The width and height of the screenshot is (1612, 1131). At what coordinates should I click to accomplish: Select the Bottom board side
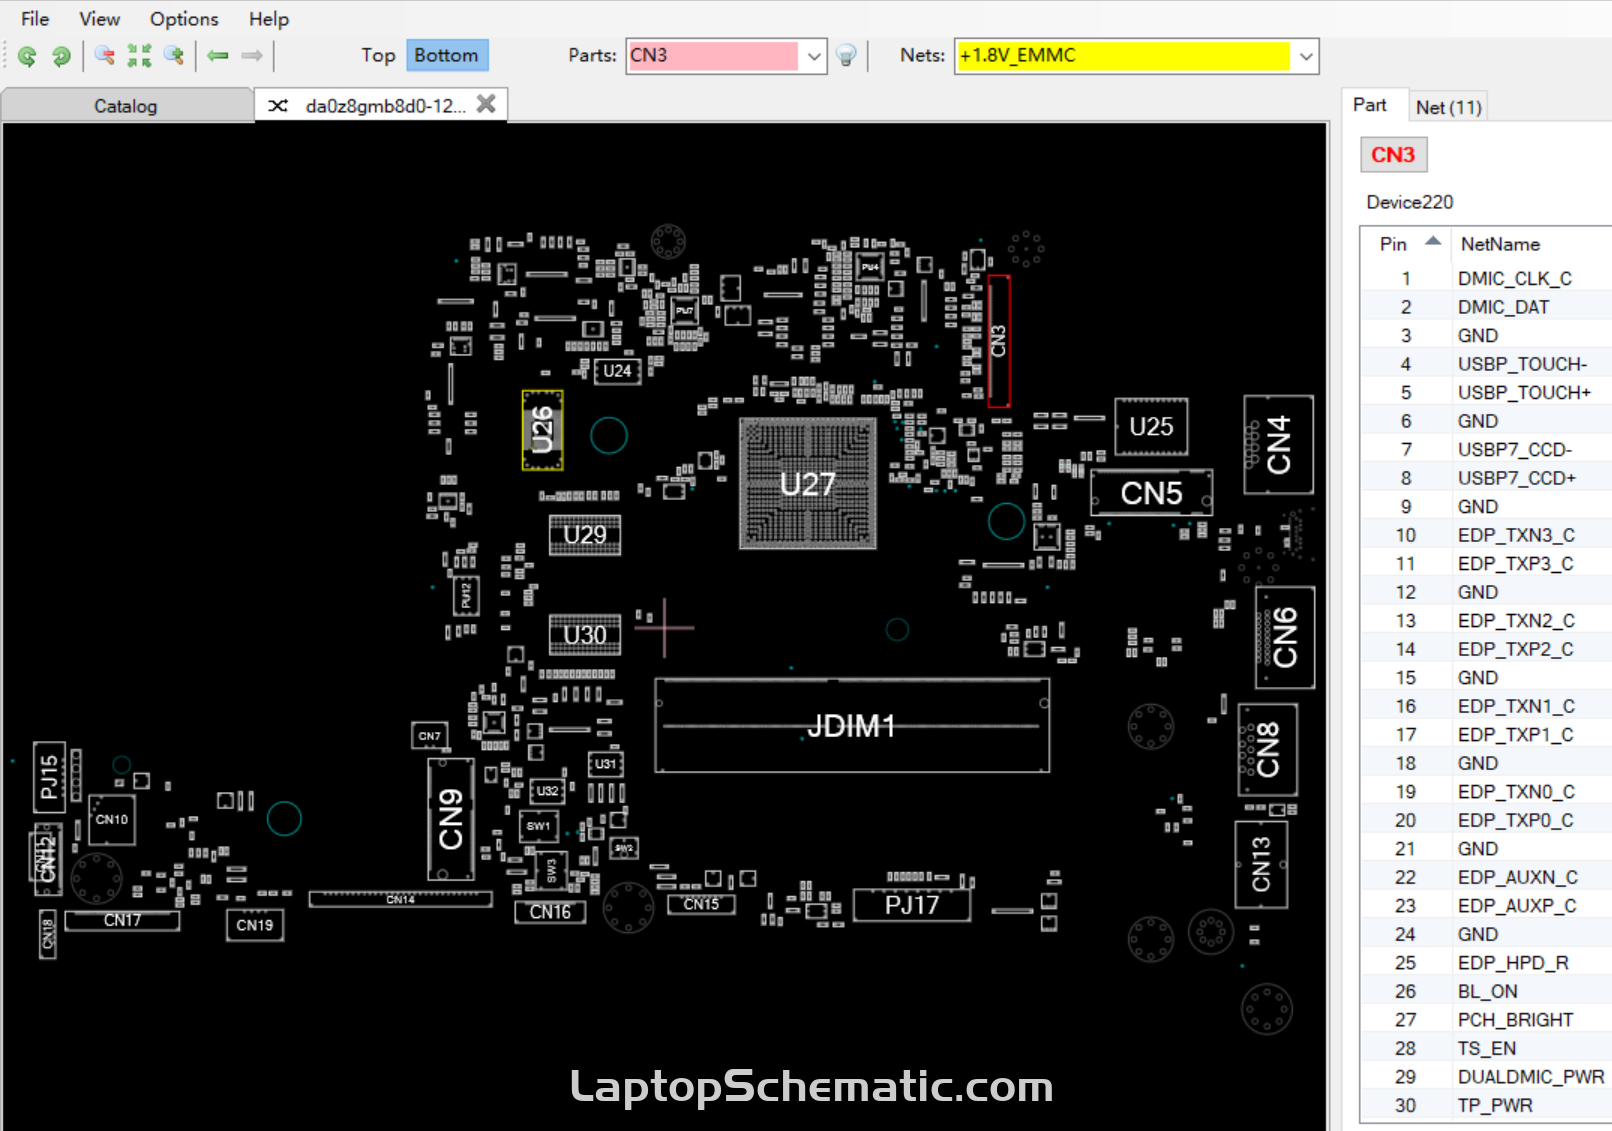pos(446,55)
